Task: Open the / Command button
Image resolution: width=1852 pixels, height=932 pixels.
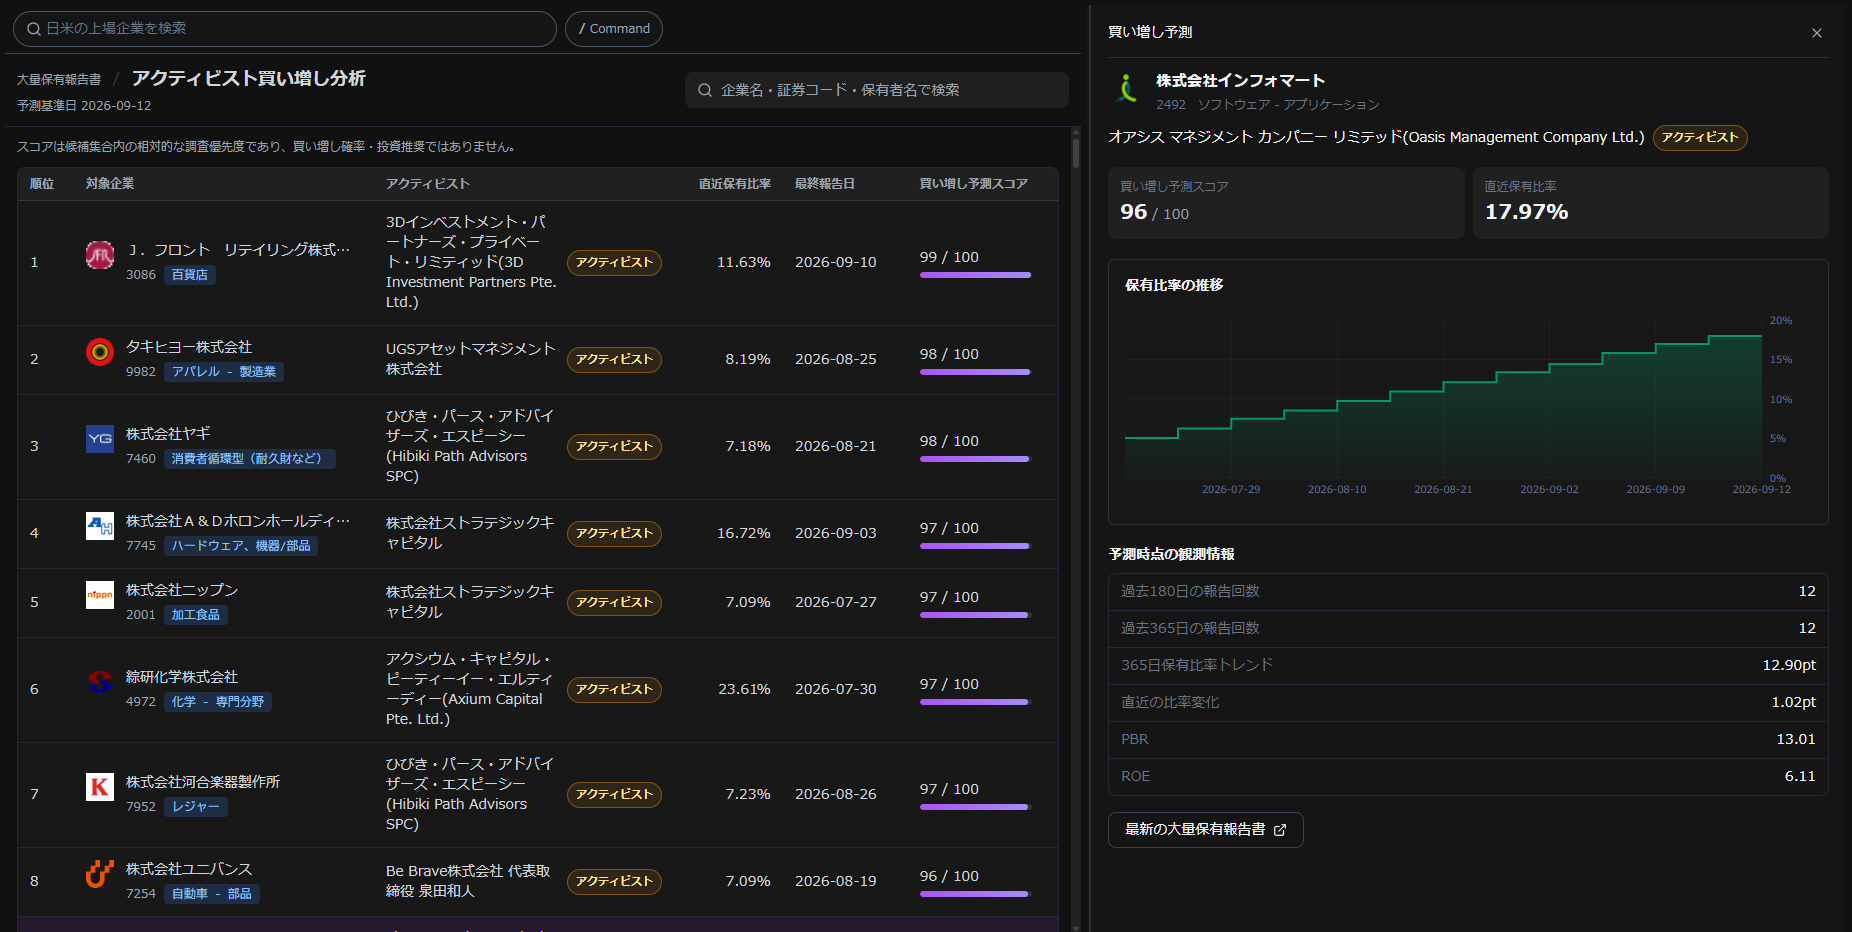Action: (x=614, y=29)
